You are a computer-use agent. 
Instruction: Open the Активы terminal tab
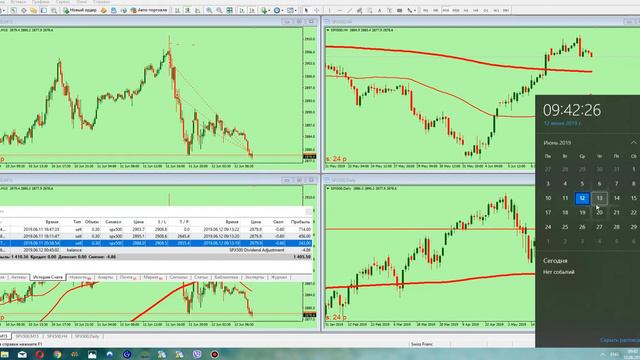click(x=18, y=277)
